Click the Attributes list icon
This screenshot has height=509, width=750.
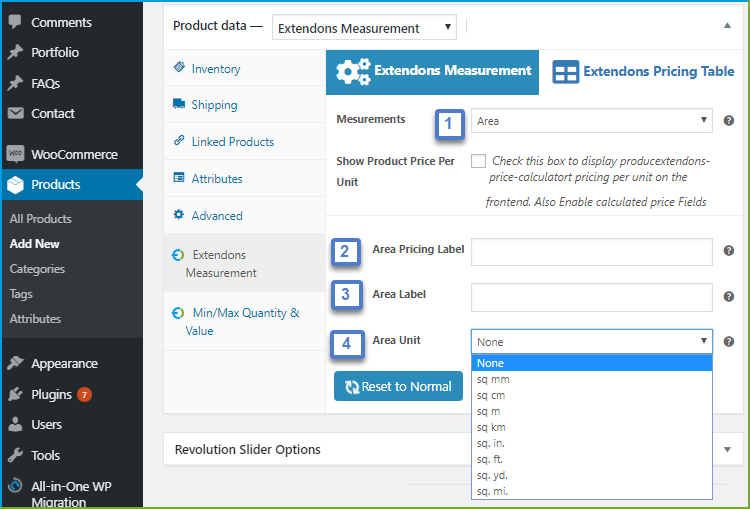pos(179,177)
